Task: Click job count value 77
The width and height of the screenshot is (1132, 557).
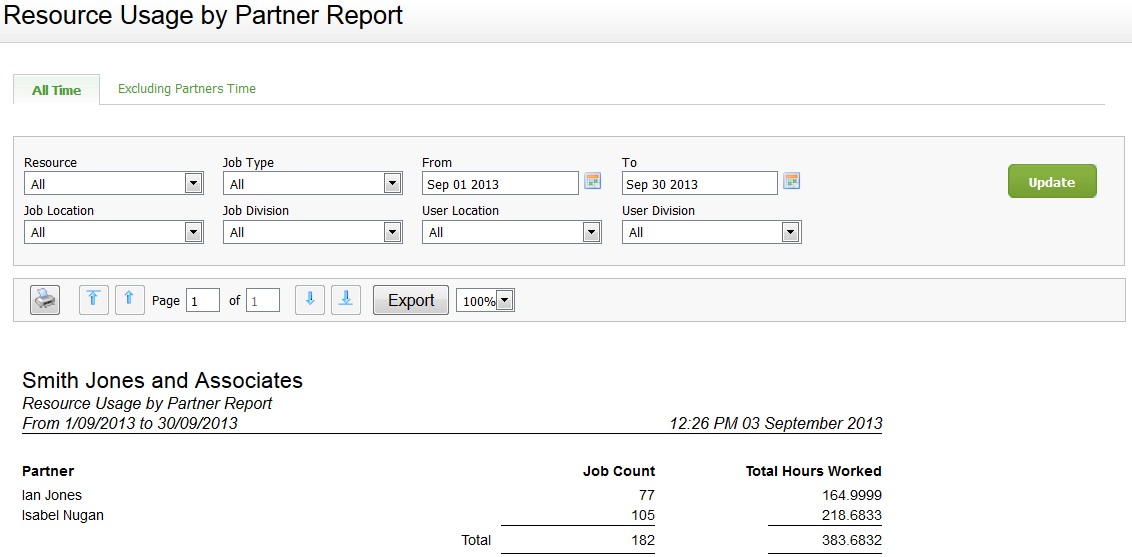Action: click(647, 495)
